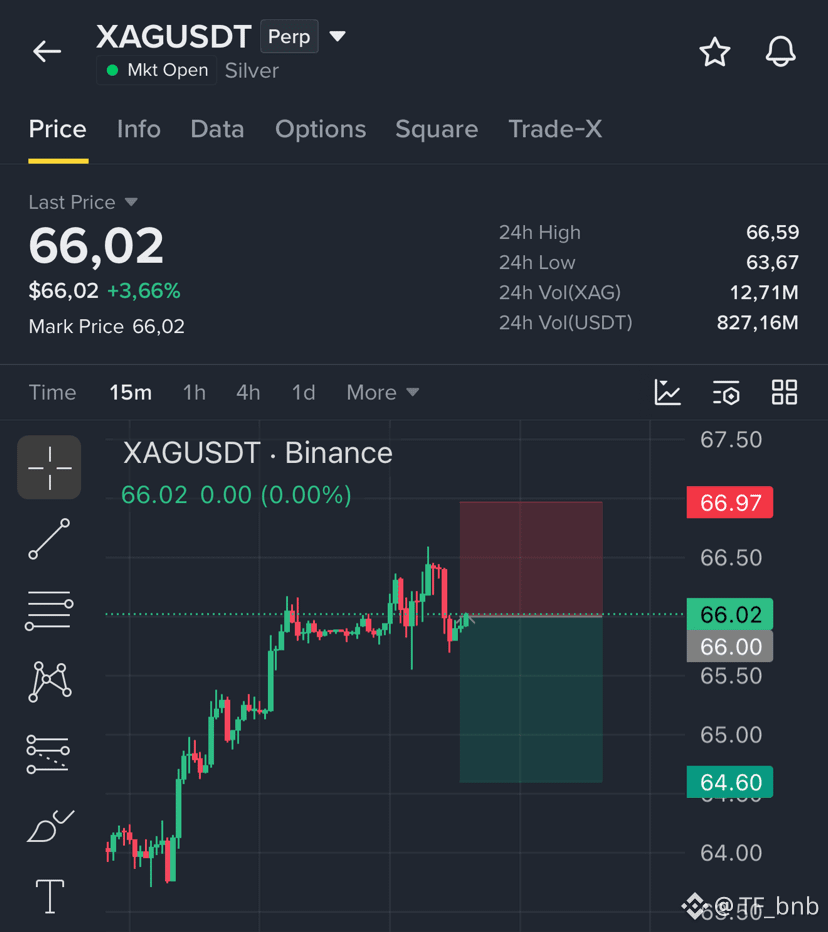
Task: Click the Mark Price 66,02 text
Action: pos(106,326)
